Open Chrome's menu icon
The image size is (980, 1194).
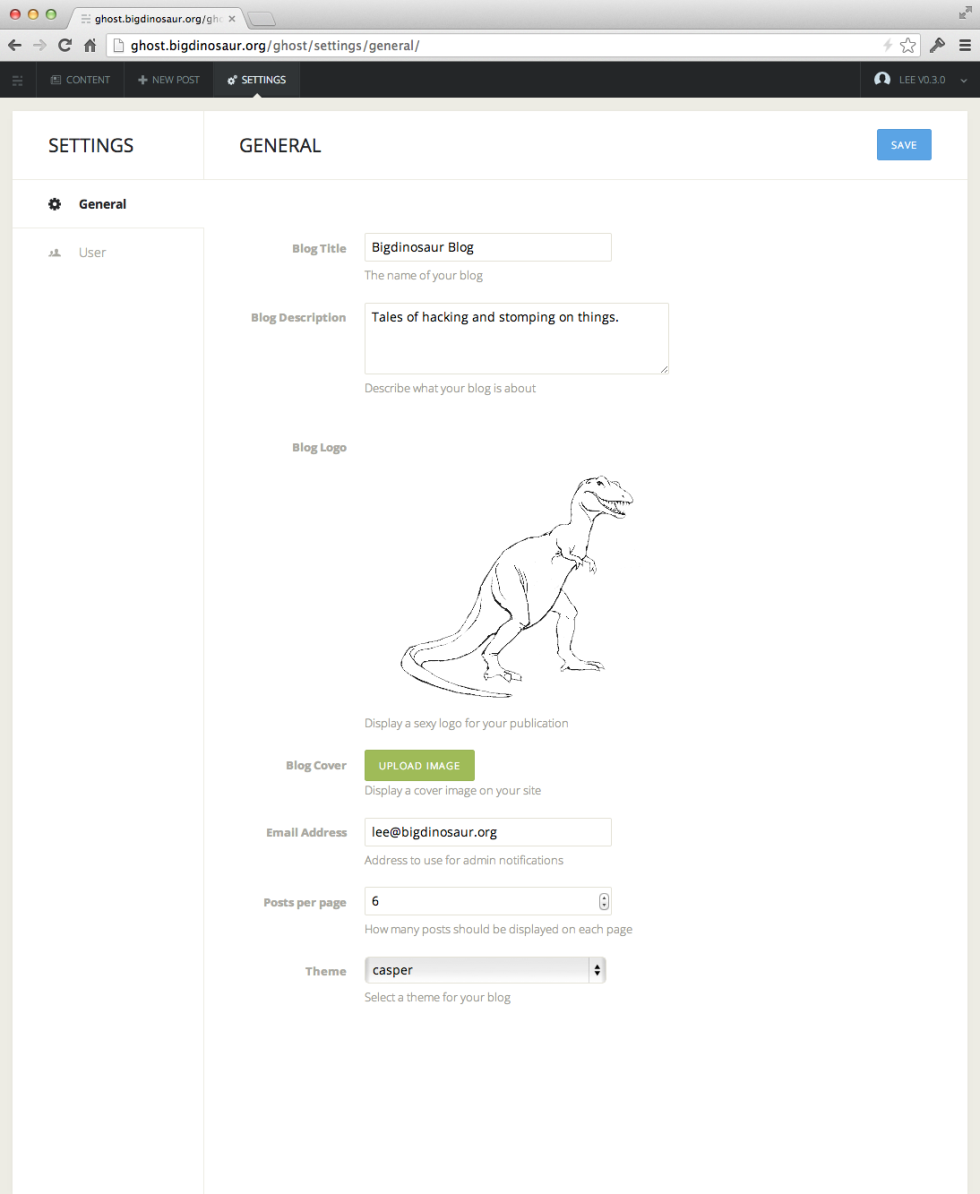(x=965, y=45)
